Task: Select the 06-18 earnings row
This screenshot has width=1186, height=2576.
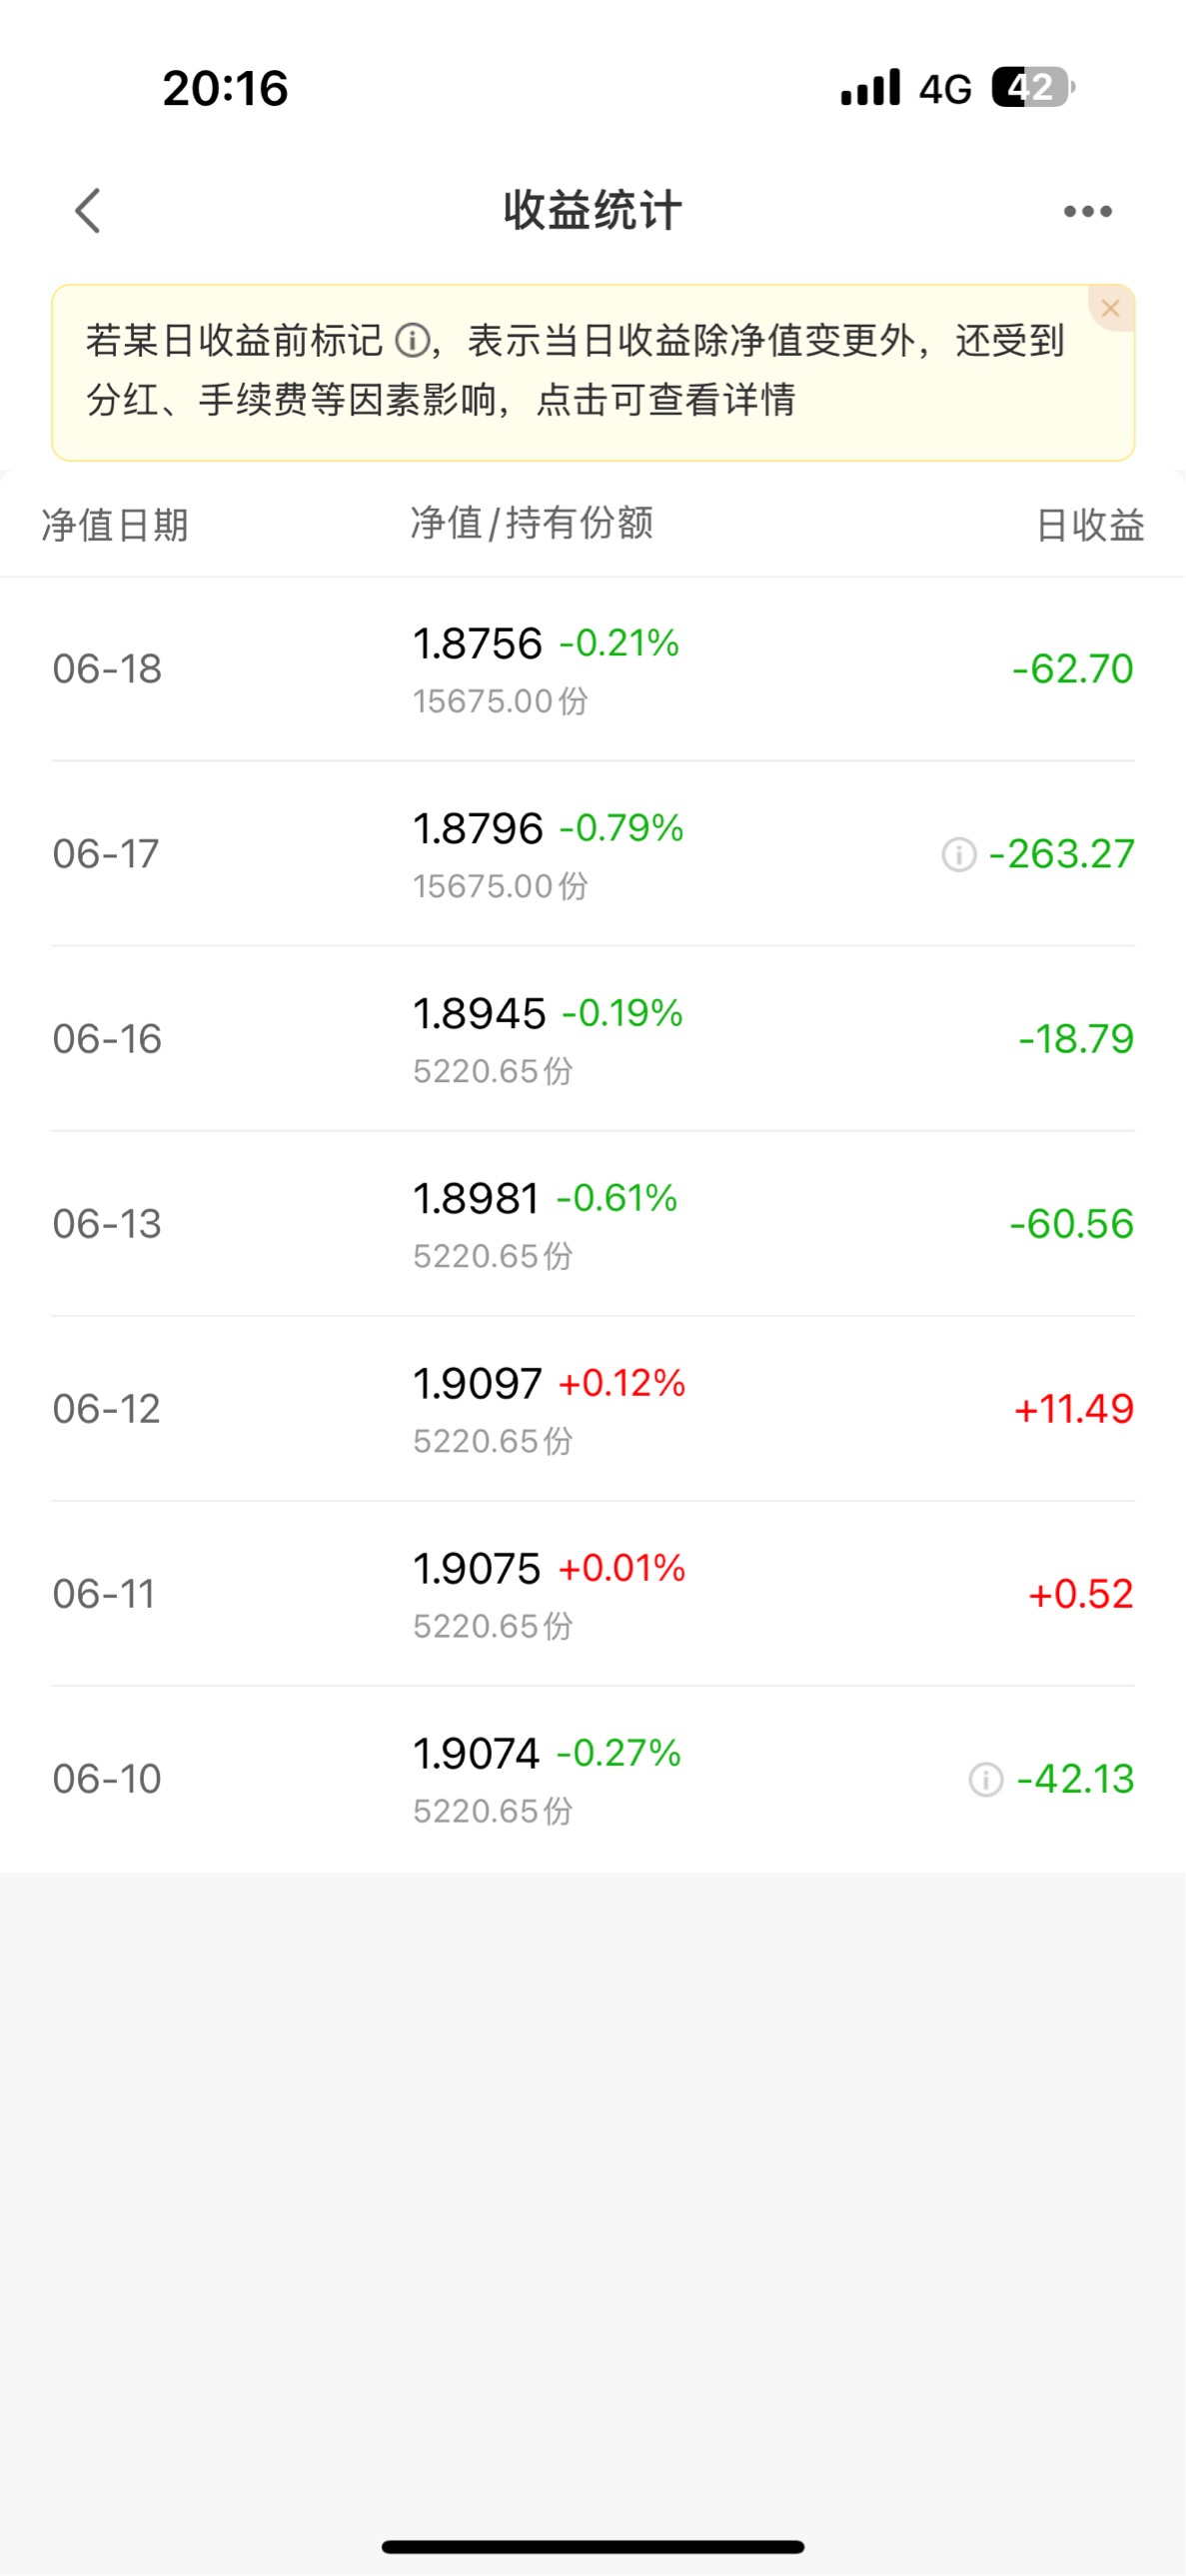Action: coord(593,669)
